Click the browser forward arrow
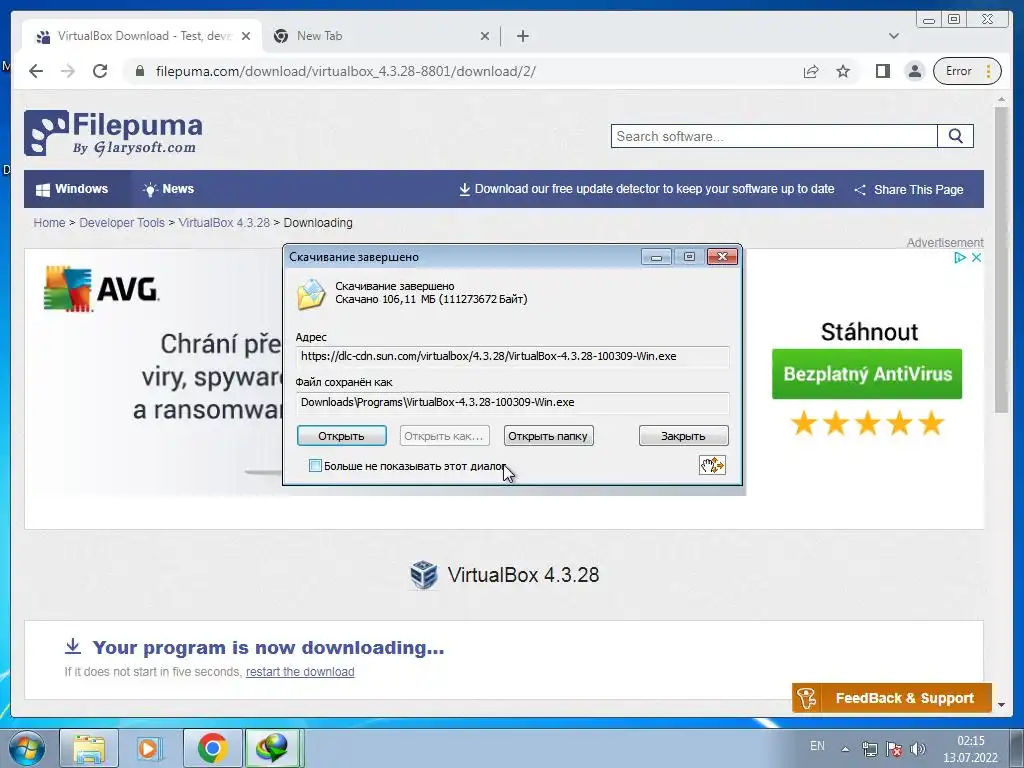Screen dimensions: 1024x768 [68, 71]
